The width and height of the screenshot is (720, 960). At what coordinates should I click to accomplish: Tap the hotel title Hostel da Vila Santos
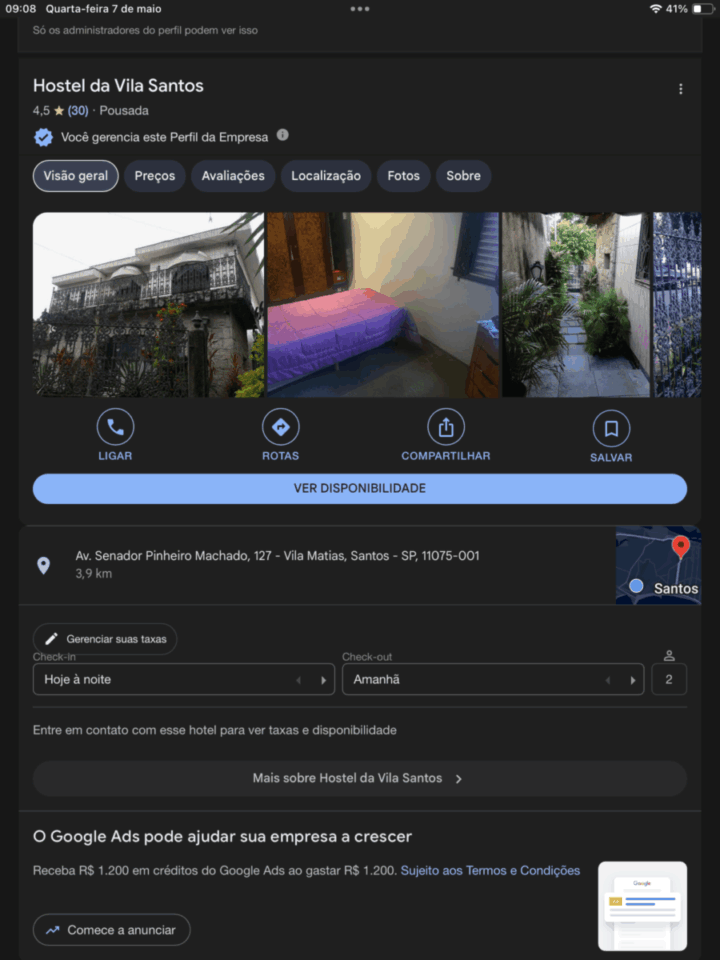(x=118, y=86)
